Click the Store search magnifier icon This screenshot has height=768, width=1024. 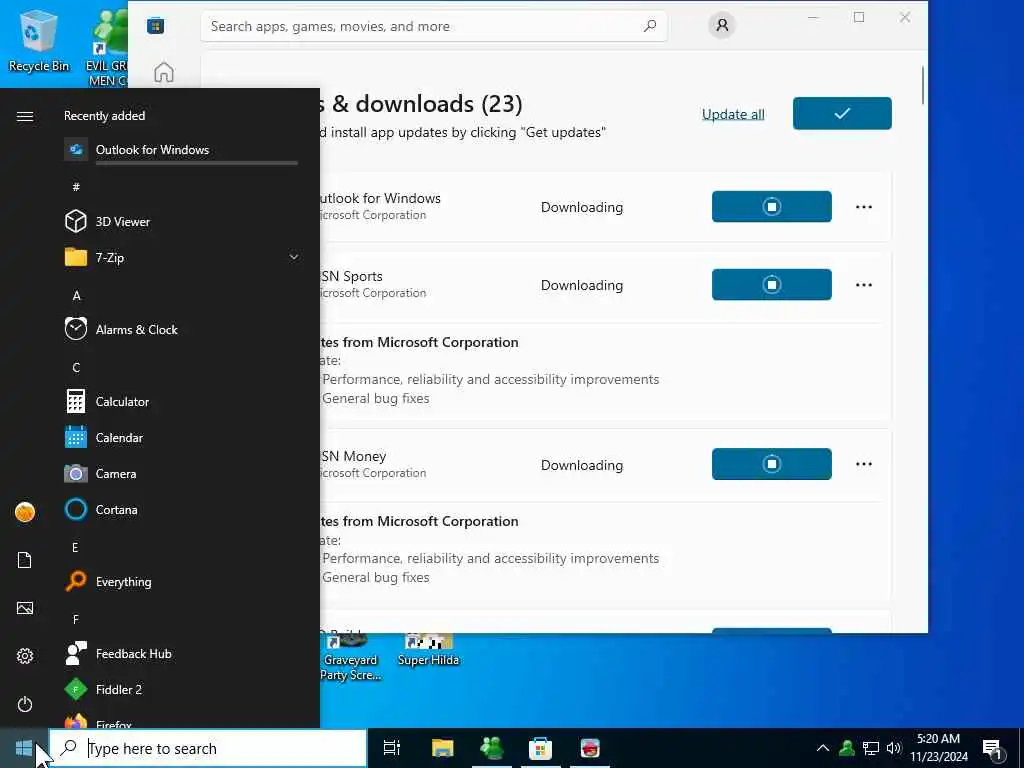click(x=649, y=26)
